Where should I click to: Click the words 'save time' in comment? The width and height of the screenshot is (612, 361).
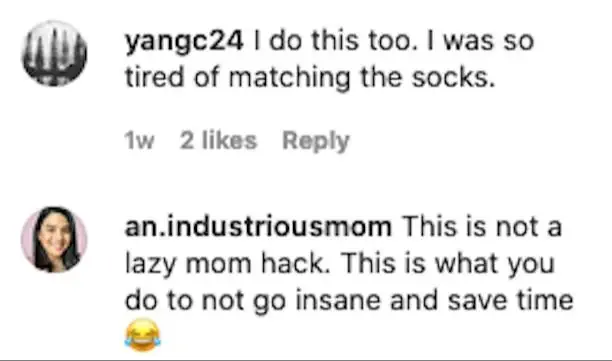coord(510,301)
